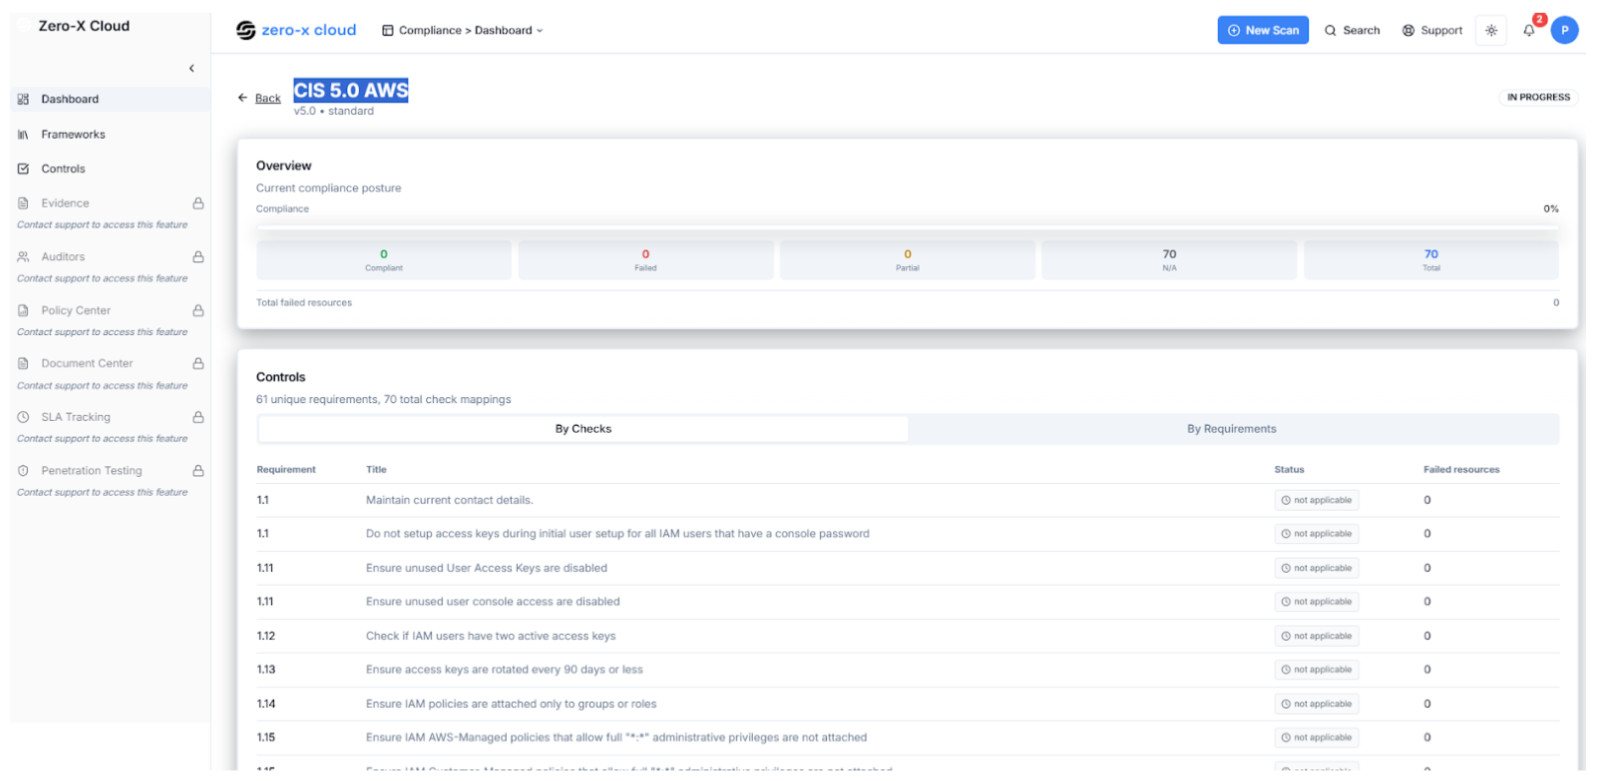Viewport: 1614px width, 781px height.
Task: Click the Controls checkbox icon in sidebar
Action: point(23,169)
